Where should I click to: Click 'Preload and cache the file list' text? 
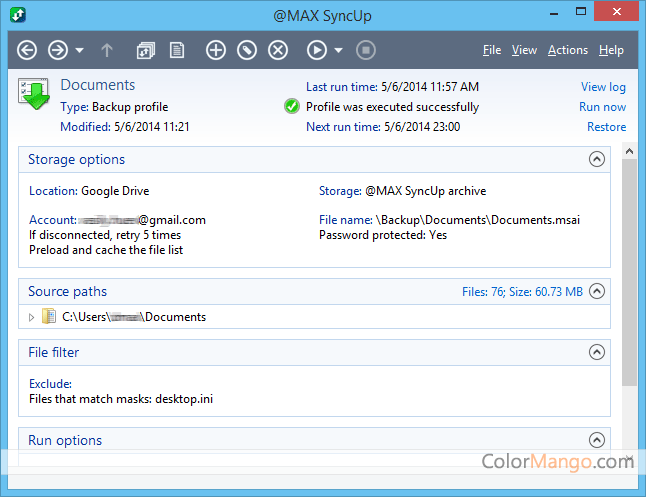[106, 250]
